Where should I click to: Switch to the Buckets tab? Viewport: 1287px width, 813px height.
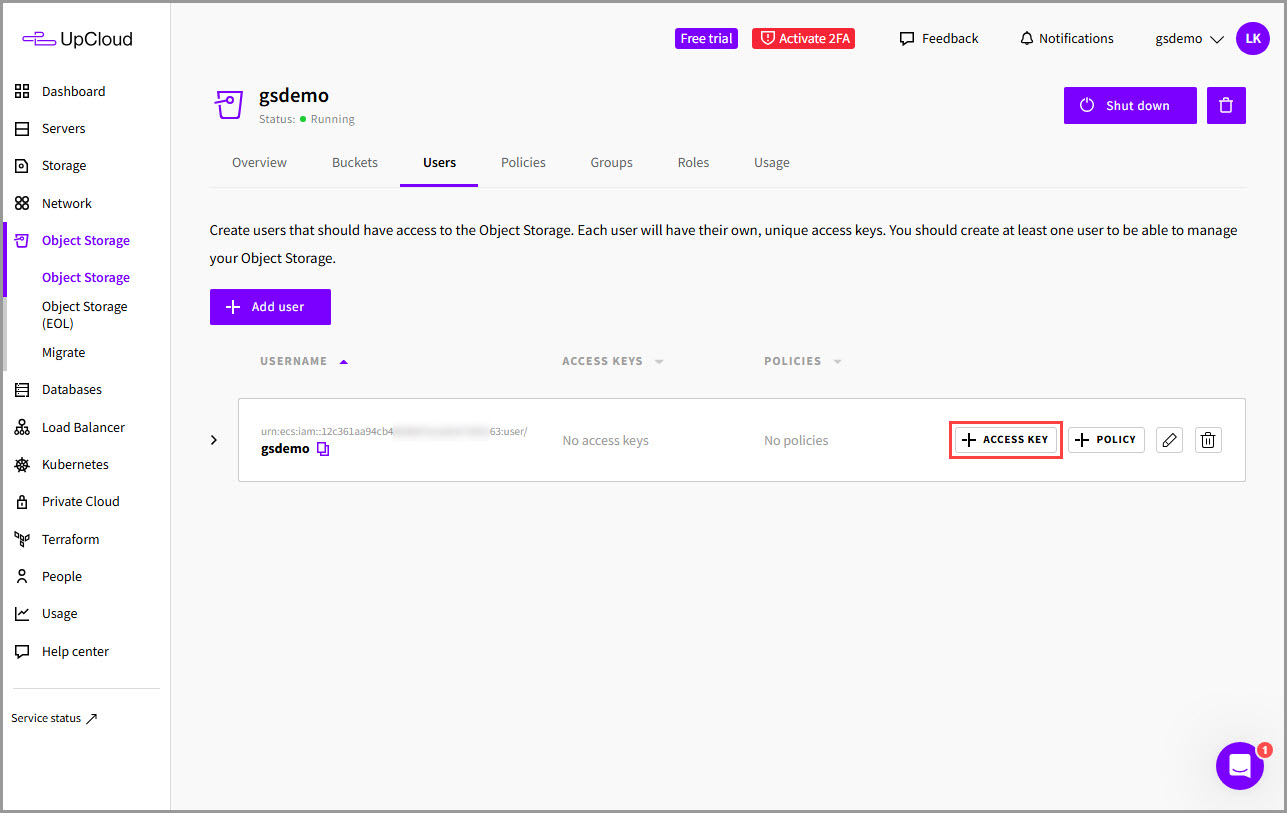point(355,163)
